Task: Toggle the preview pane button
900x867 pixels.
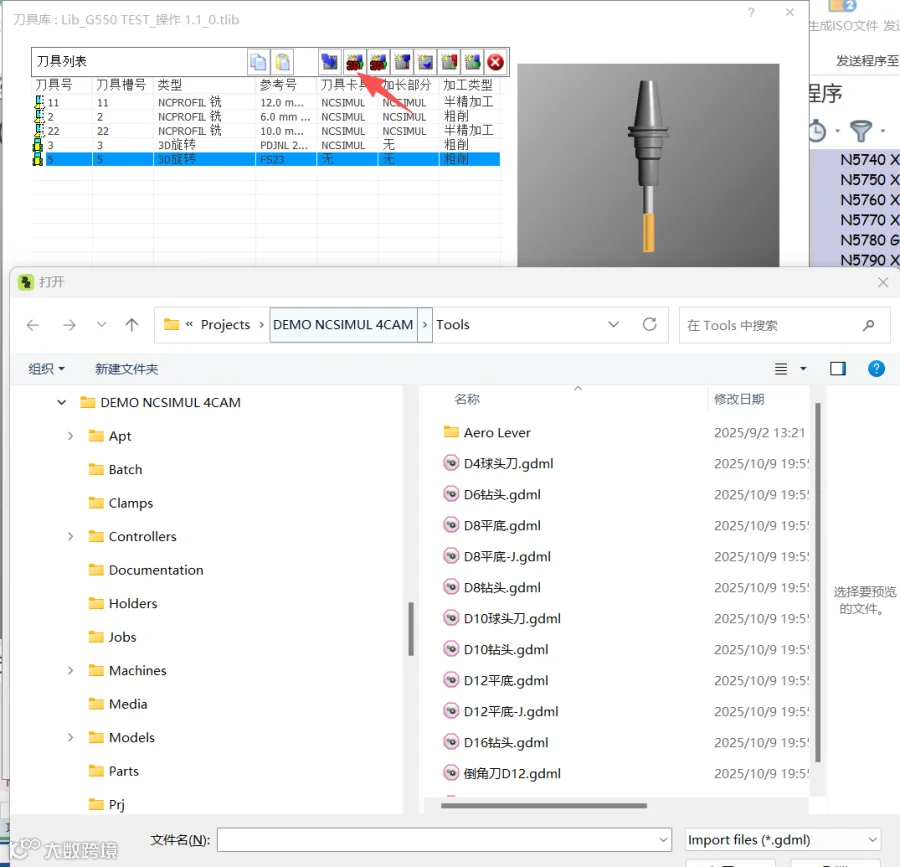Action: coord(837,368)
